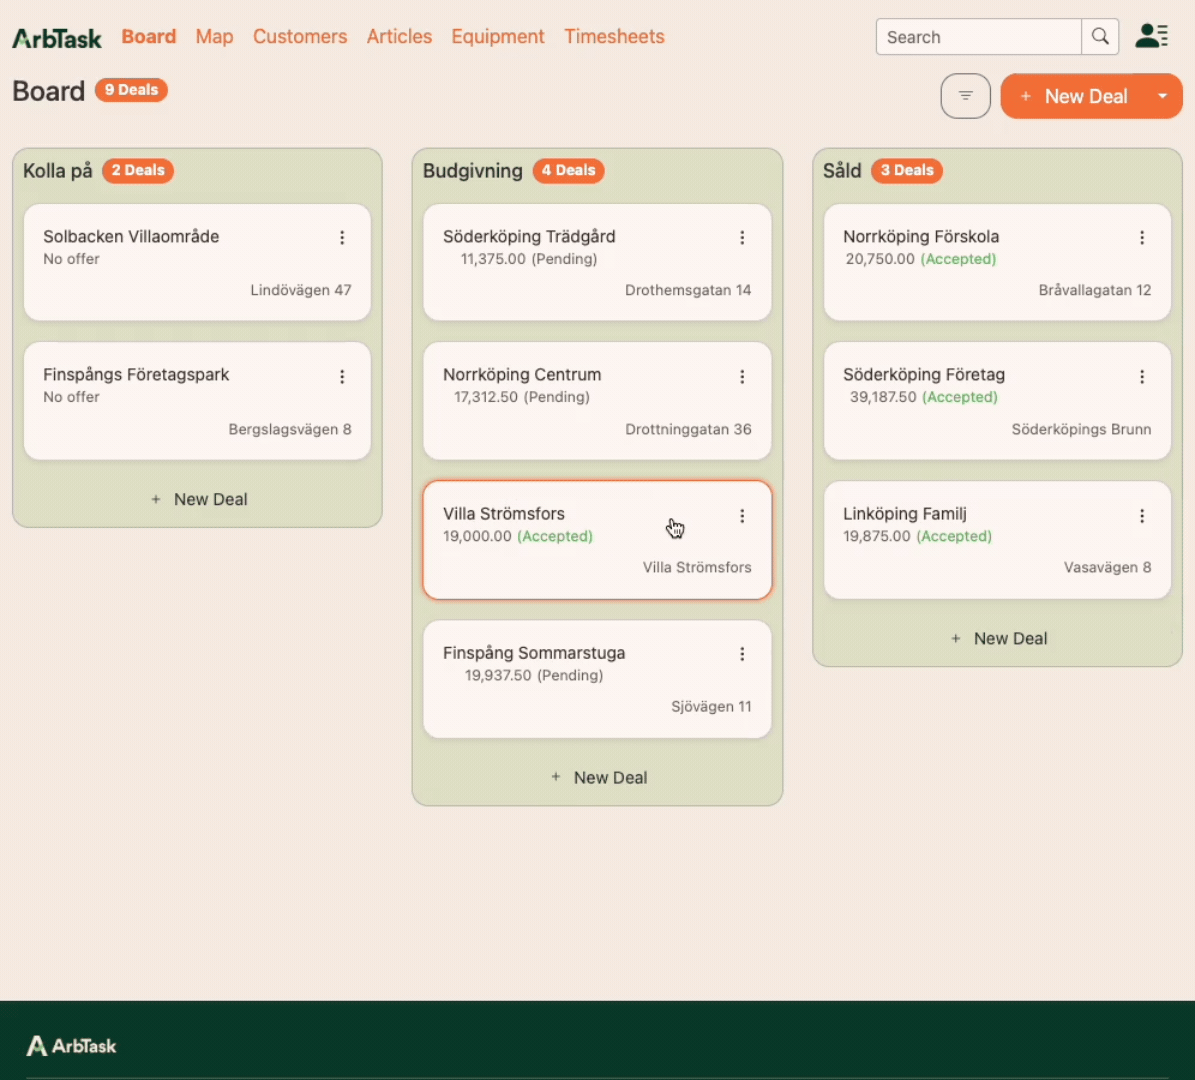
Task: Click the 4 Deals badge
Action: pyautogui.click(x=569, y=170)
